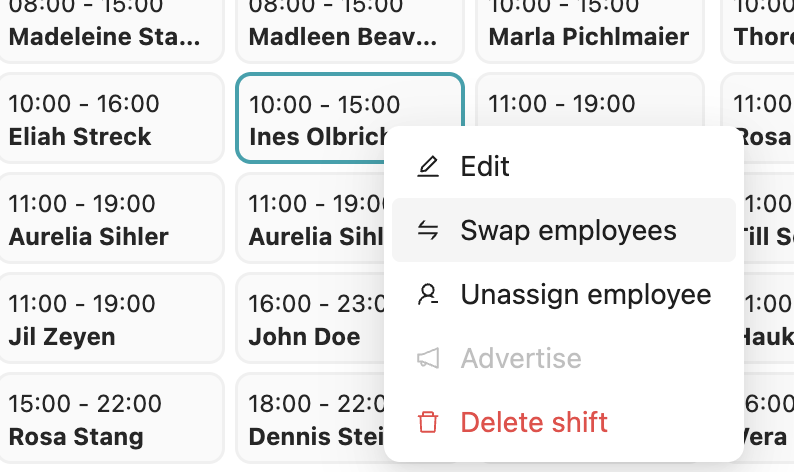Click the disabled Advertise entry
794x472 pixels.
520,358
